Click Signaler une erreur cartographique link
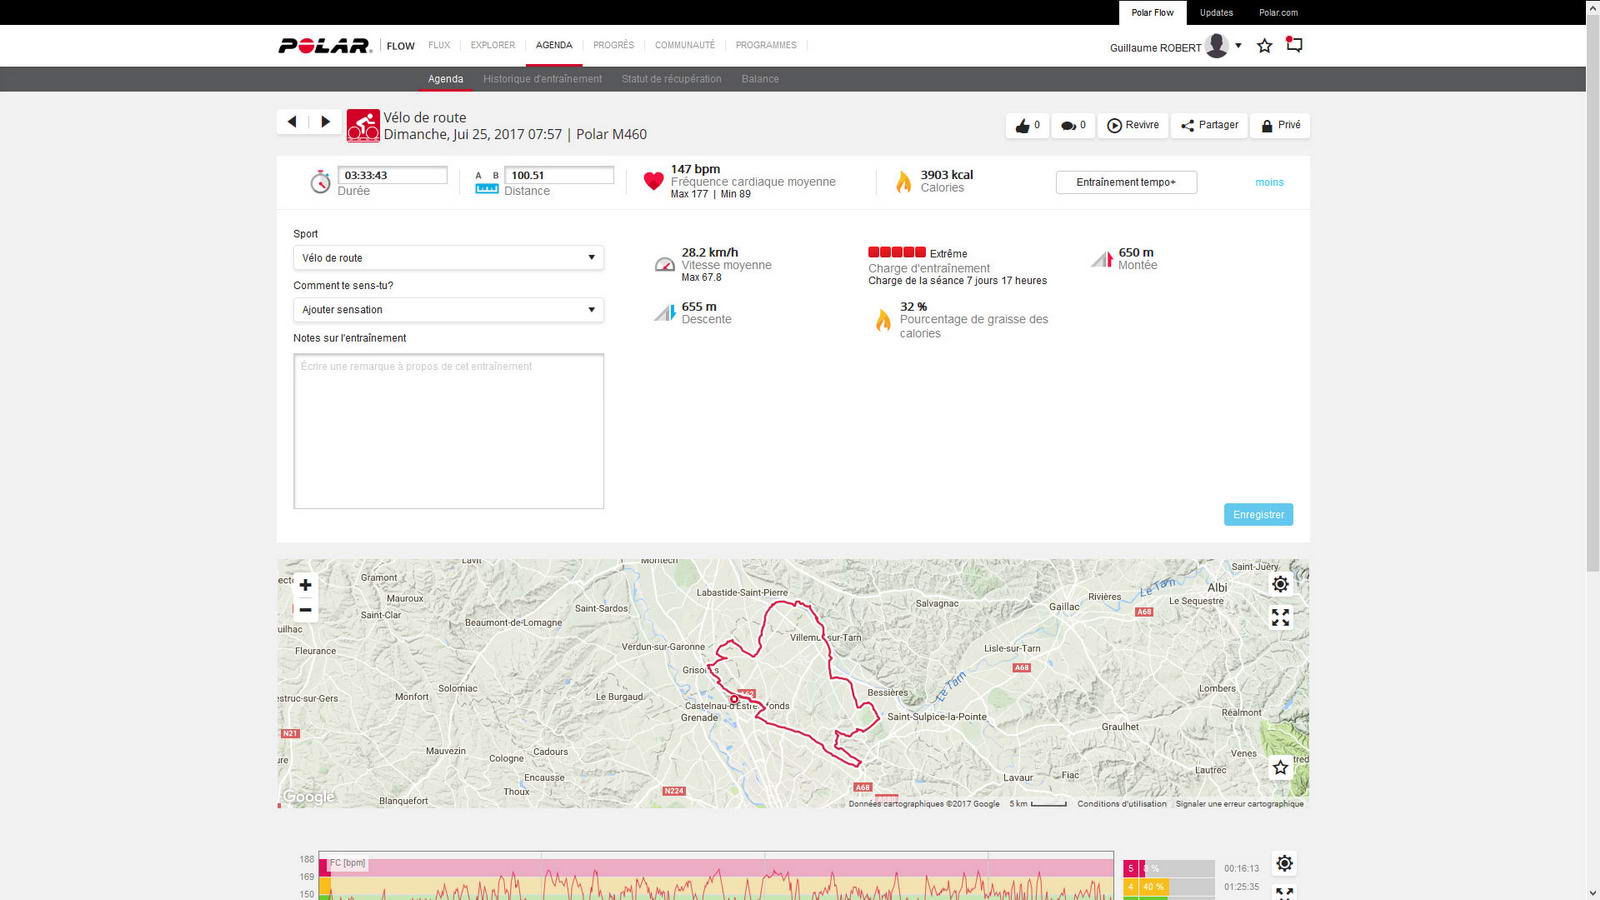Image resolution: width=1600 pixels, height=900 pixels. pyautogui.click(x=1240, y=803)
